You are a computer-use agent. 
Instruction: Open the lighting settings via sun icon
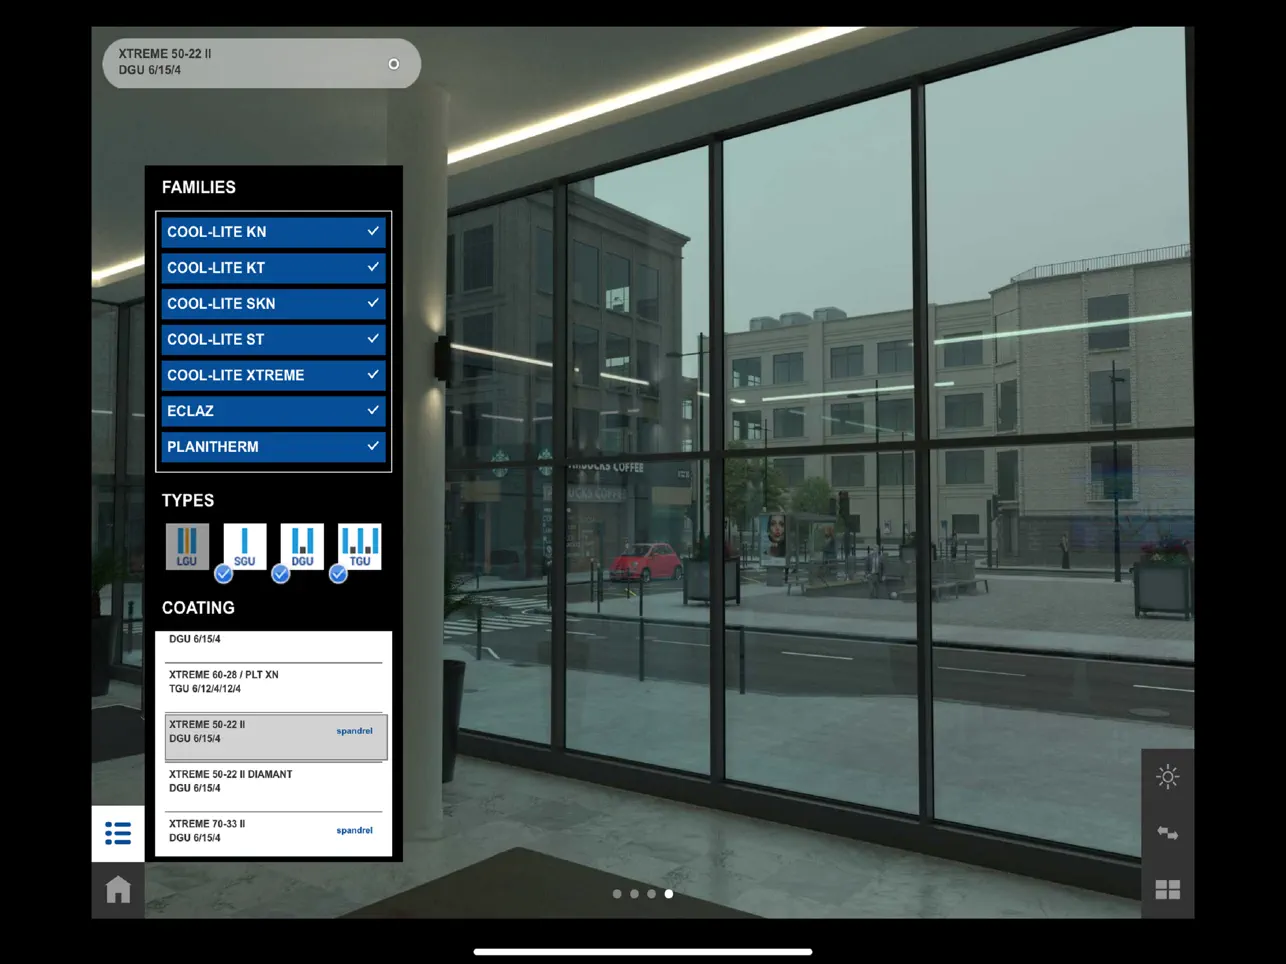pyautogui.click(x=1167, y=777)
